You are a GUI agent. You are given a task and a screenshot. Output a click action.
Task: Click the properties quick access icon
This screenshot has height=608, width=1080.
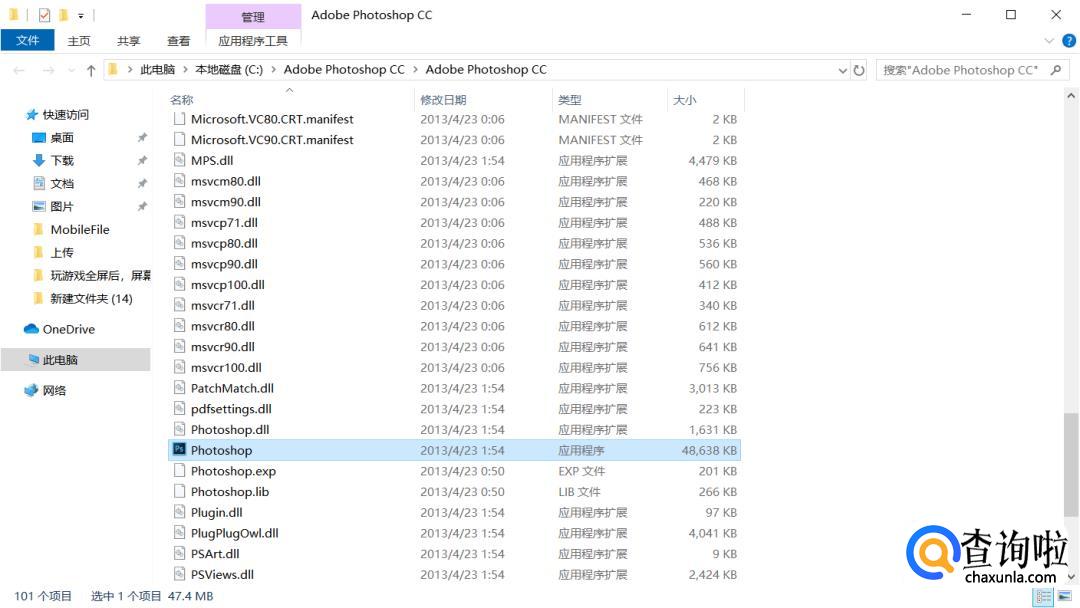coord(44,14)
